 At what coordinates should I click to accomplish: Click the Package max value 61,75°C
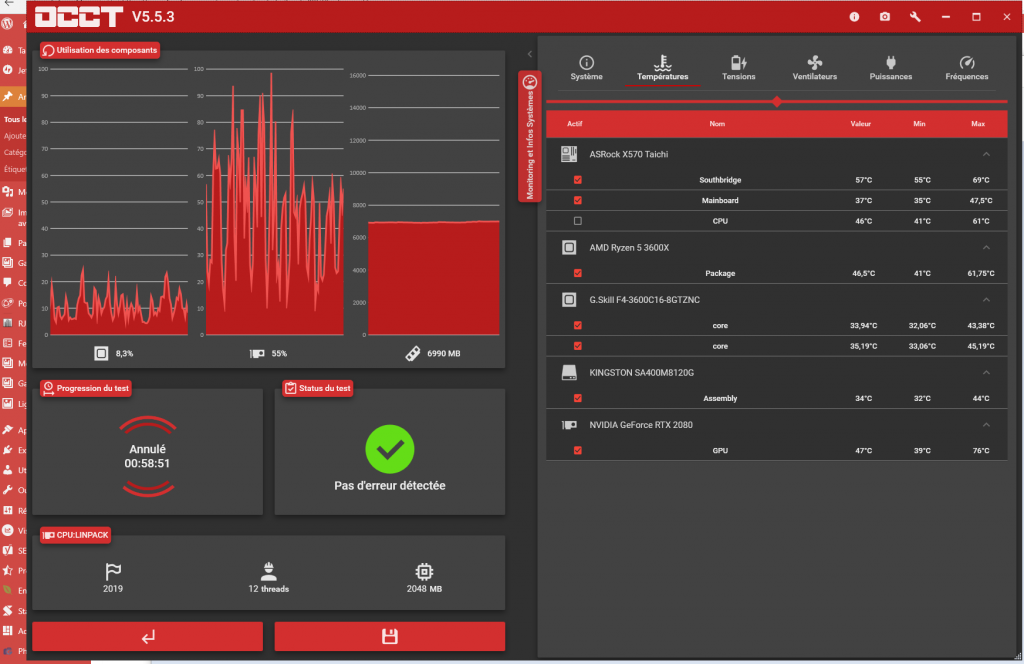click(981, 273)
